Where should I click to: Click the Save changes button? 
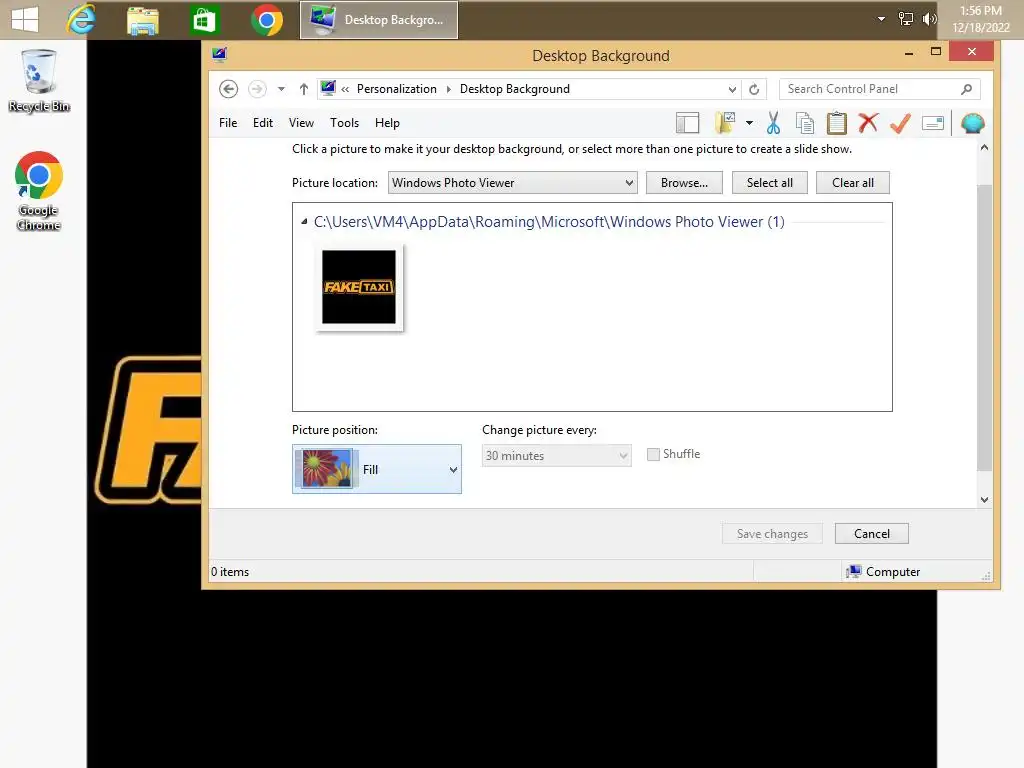(x=772, y=534)
